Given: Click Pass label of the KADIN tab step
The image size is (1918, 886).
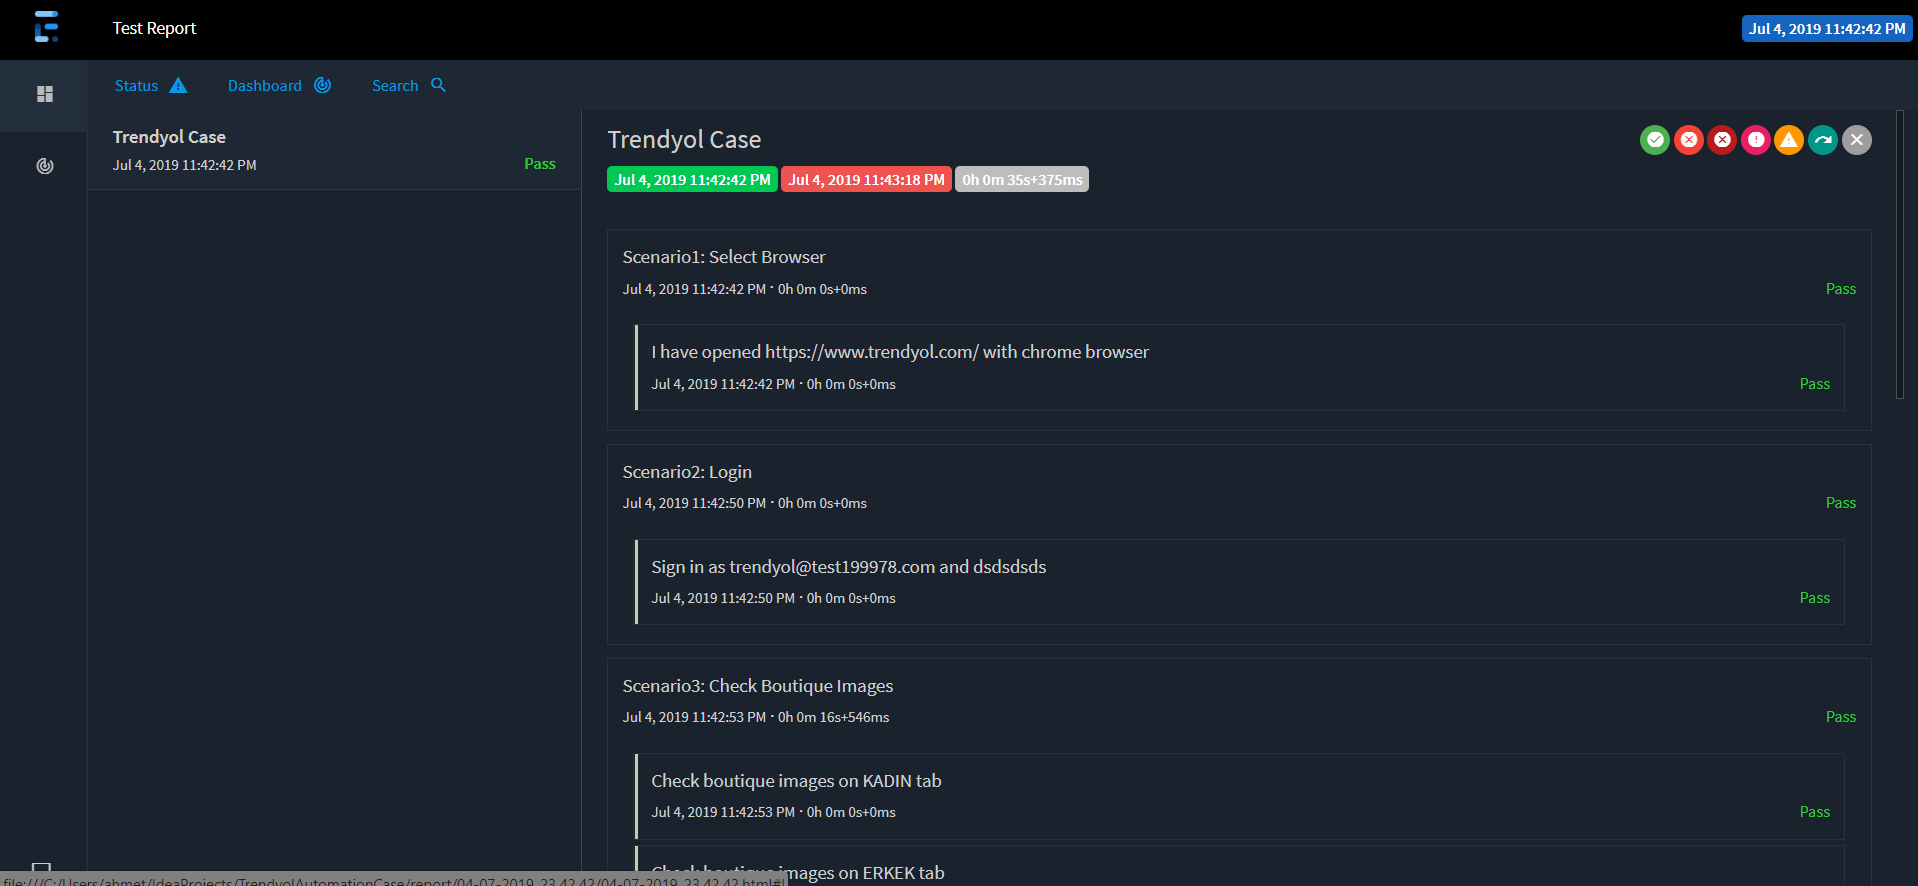Looking at the screenshot, I should click(x=1815, y=812).
